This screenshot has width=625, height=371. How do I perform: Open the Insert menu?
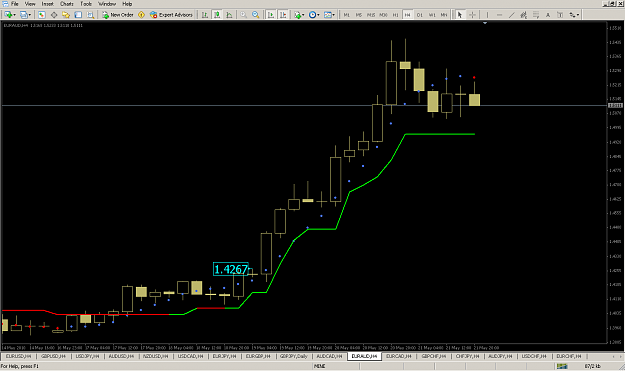coord(47,4)
